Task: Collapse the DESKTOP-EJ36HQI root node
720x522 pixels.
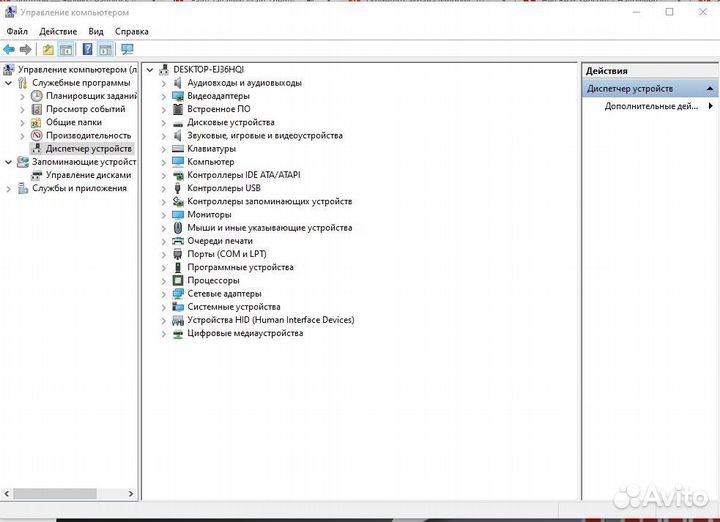Action: click(150, 70)
